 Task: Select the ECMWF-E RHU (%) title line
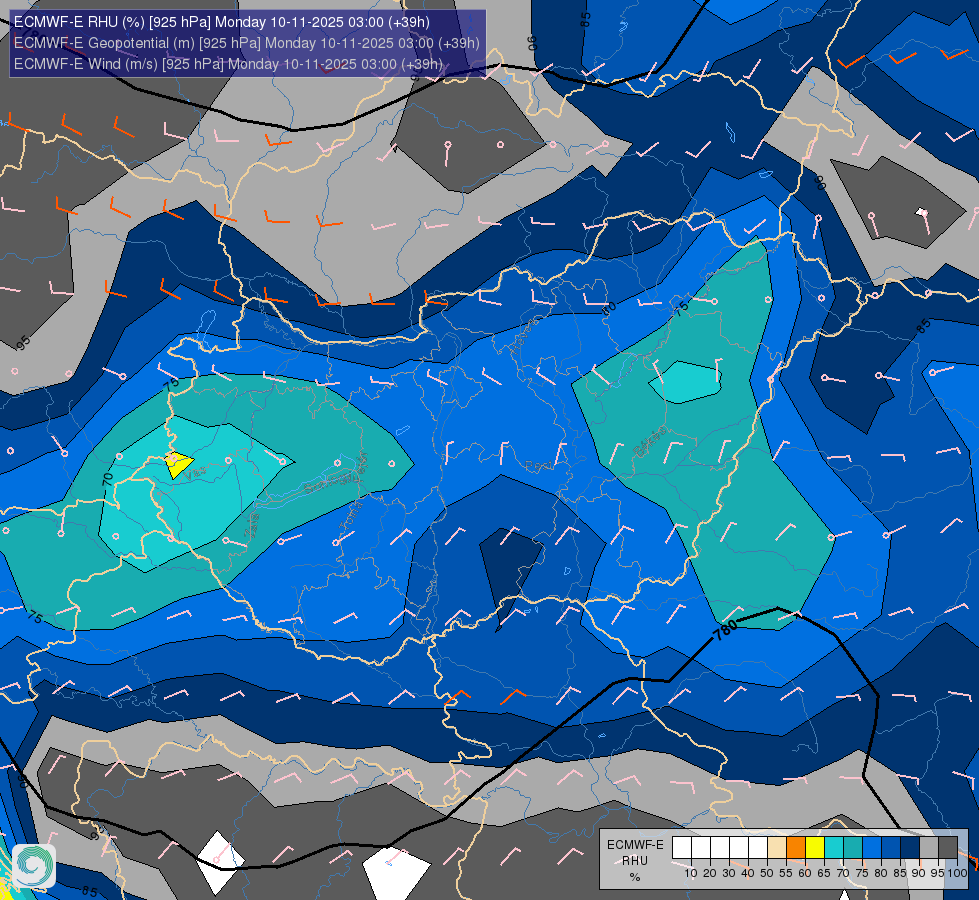click(x=222, y=22)
